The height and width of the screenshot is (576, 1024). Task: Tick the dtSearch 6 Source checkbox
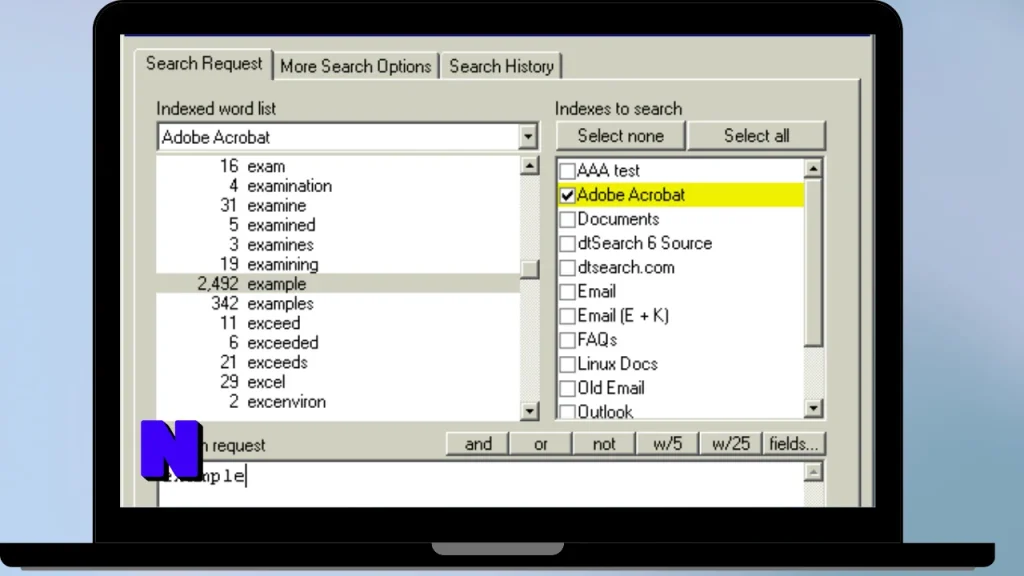click(567, 244)
